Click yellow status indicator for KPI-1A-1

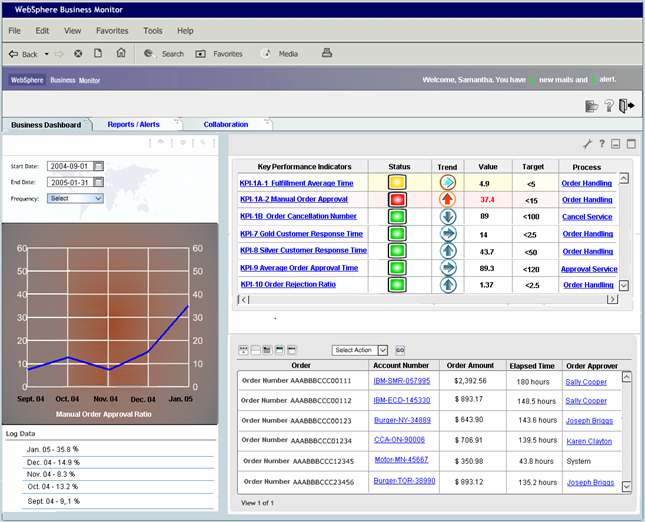pyautogui.click(x=397, y=182)
